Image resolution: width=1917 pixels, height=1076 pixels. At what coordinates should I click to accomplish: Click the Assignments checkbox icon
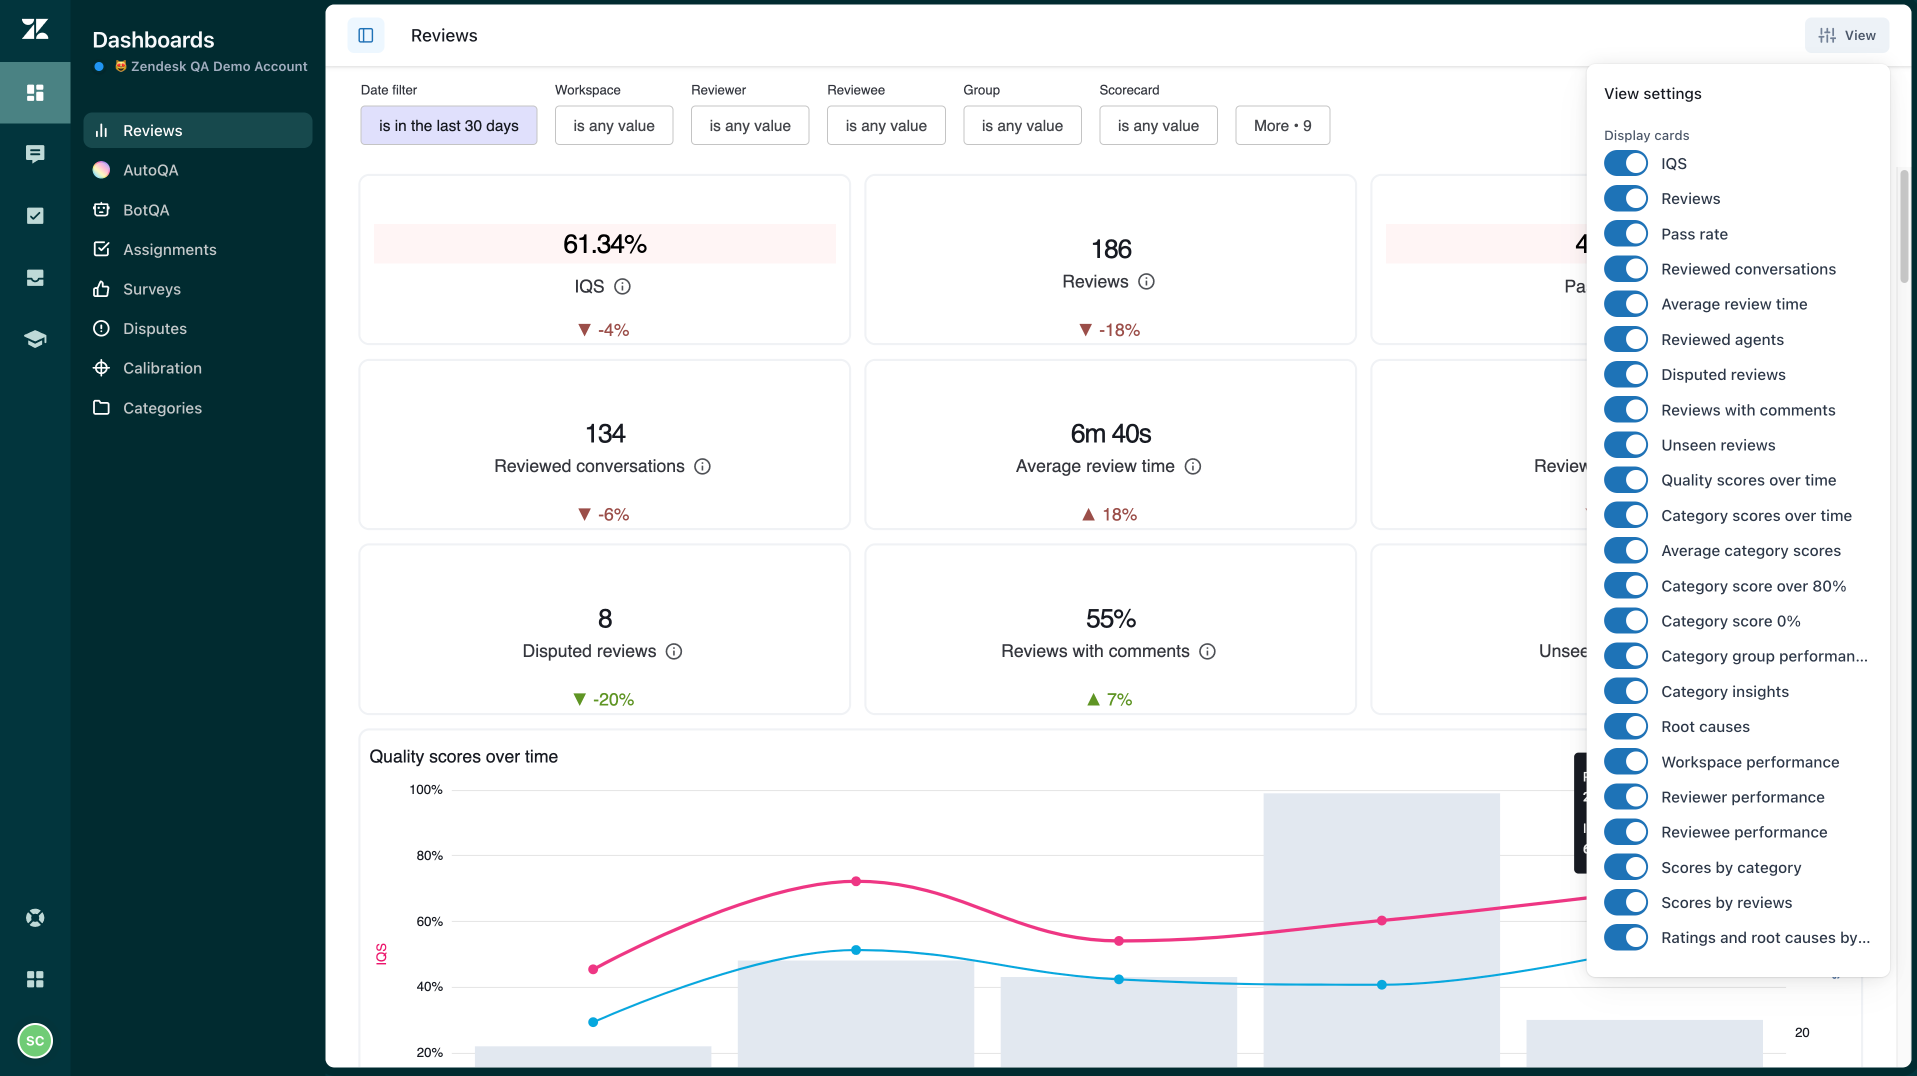(x=101, y=249)
